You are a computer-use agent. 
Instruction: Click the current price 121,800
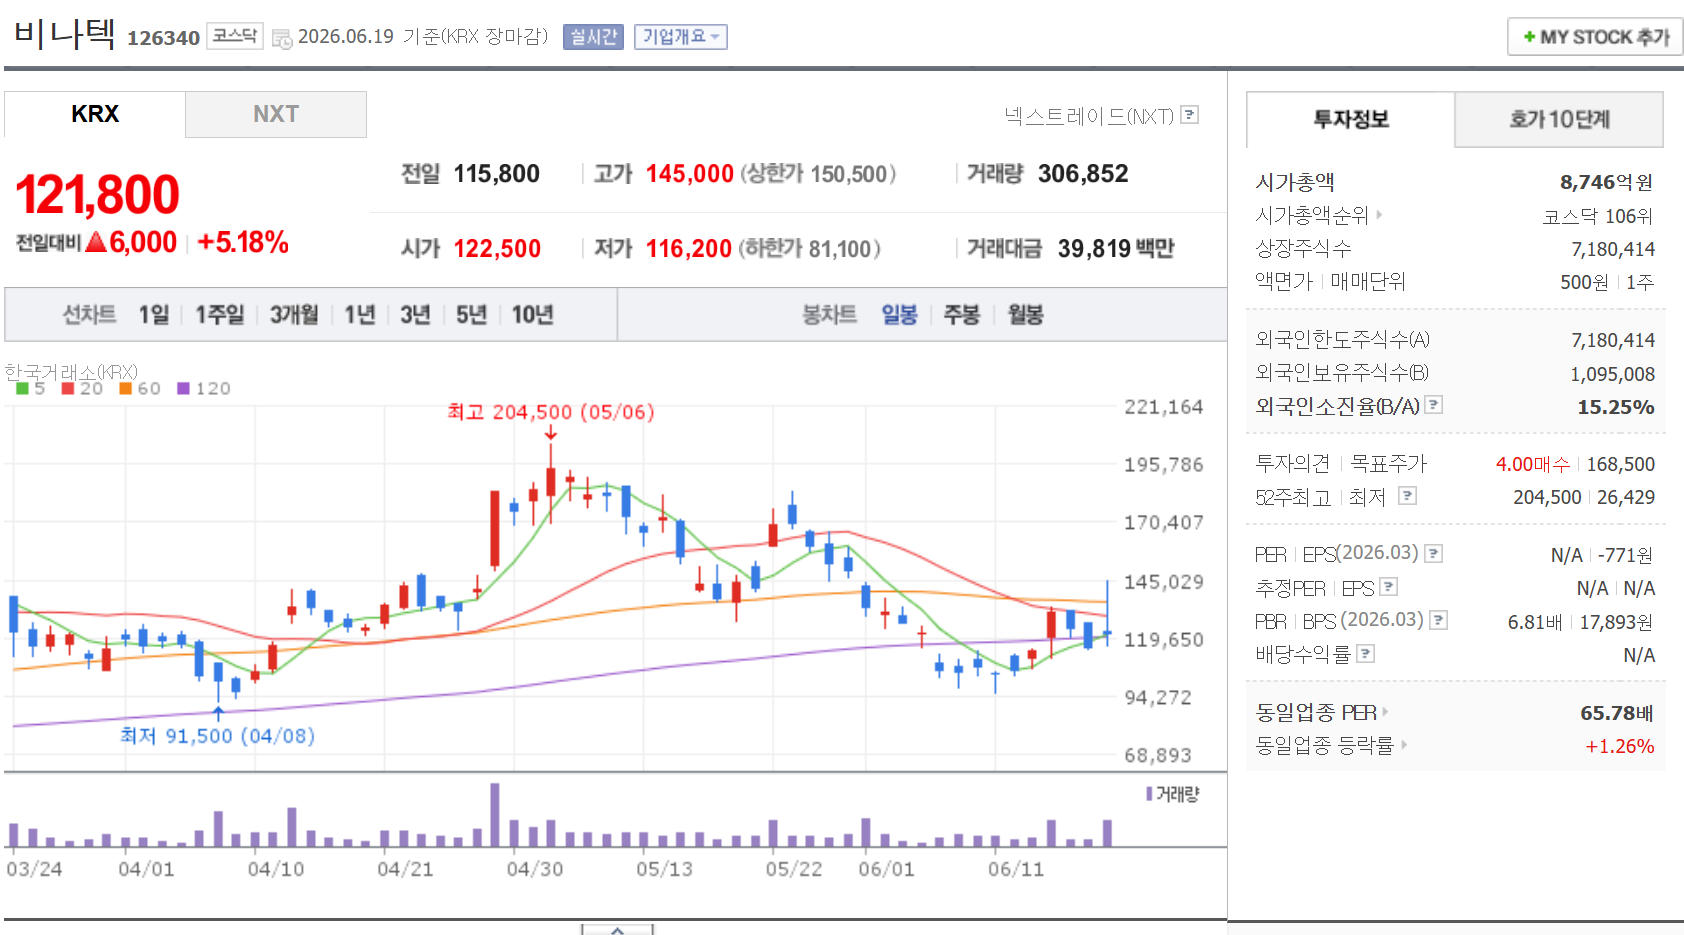(97, 194)
